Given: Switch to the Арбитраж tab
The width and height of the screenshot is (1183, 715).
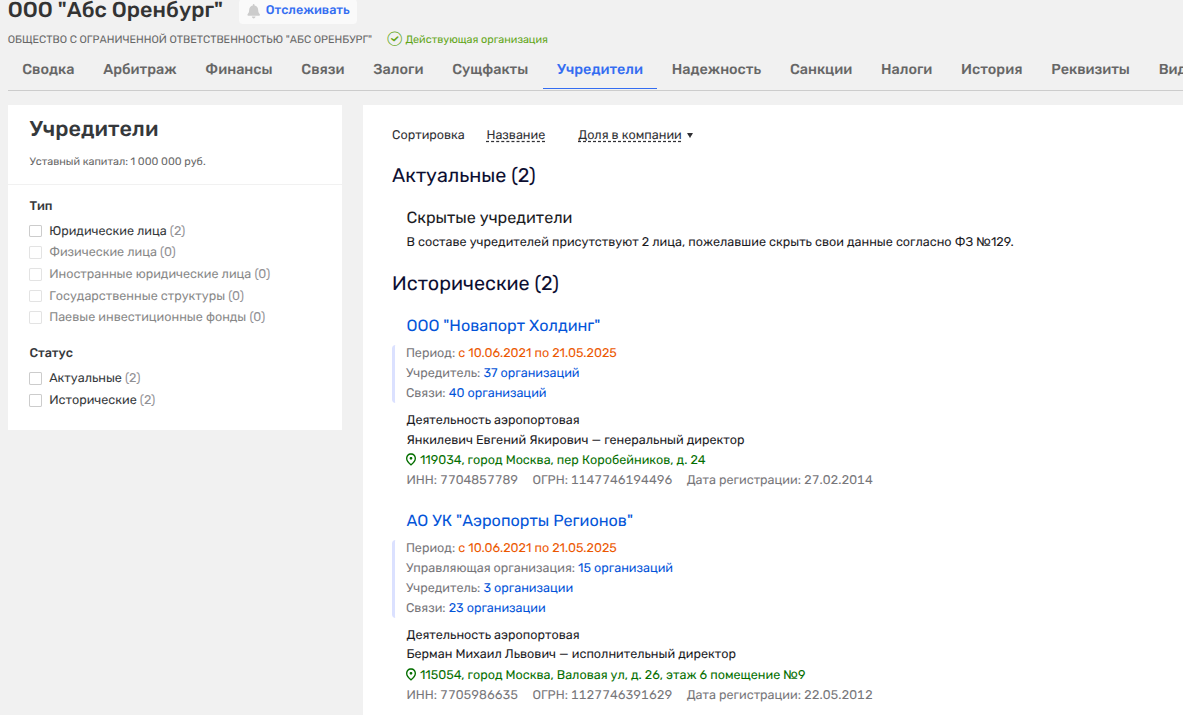Looking at the screenshot, I should click(140, 69).
